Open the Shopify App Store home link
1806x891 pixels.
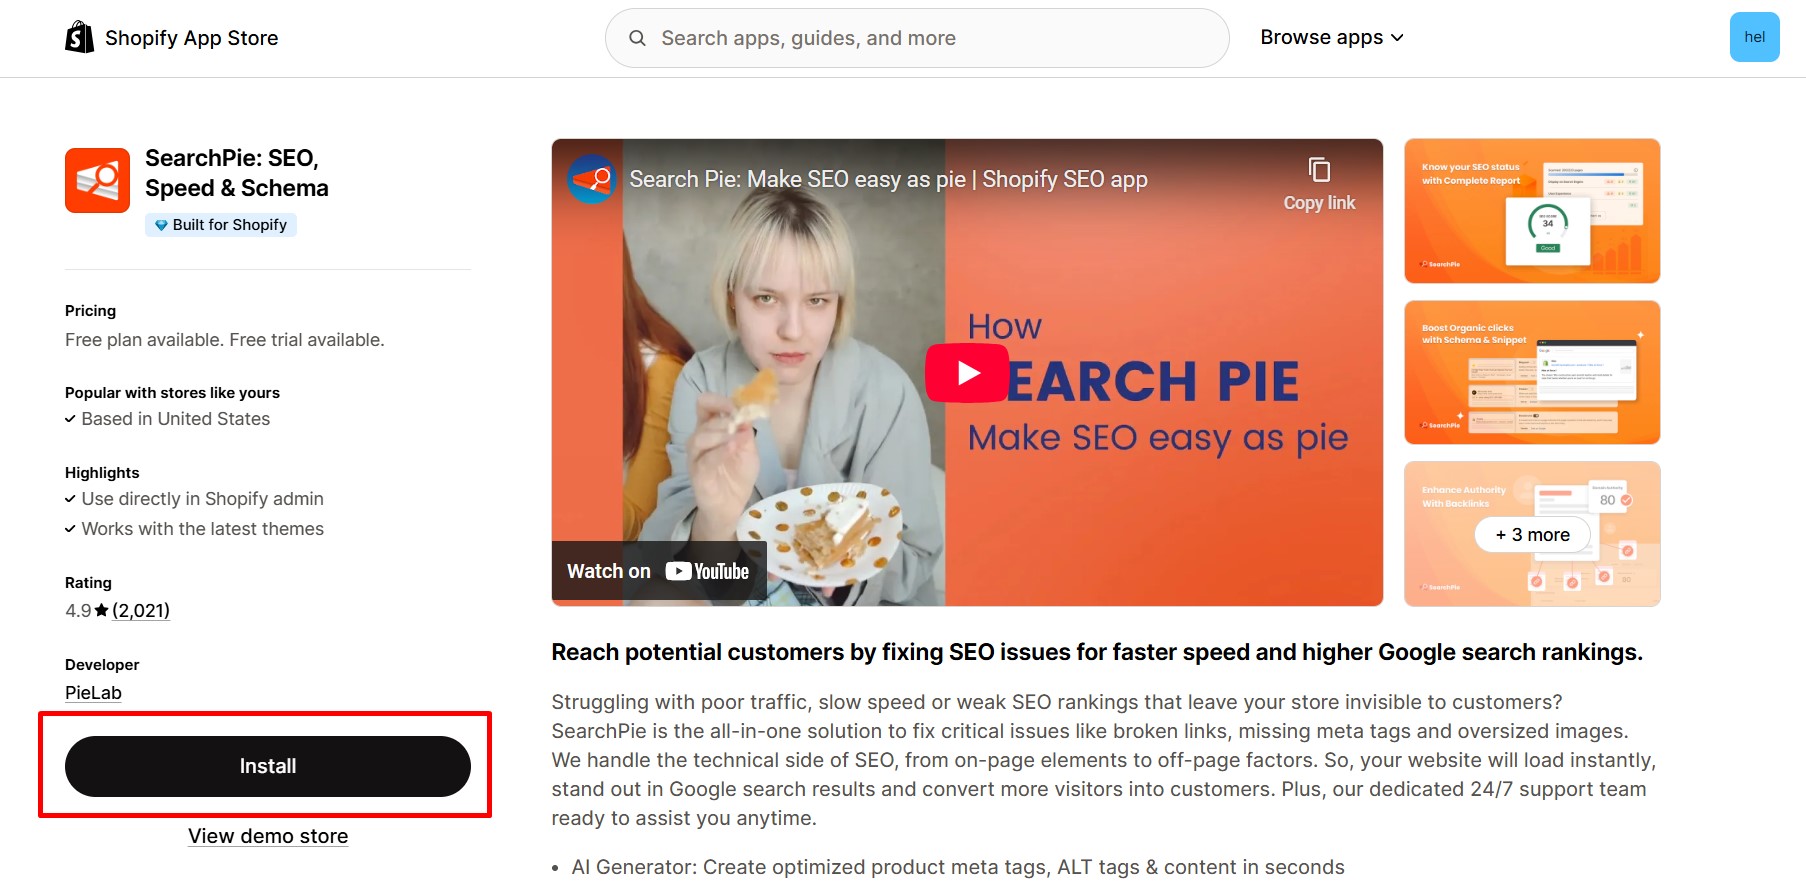coord(172,38)
